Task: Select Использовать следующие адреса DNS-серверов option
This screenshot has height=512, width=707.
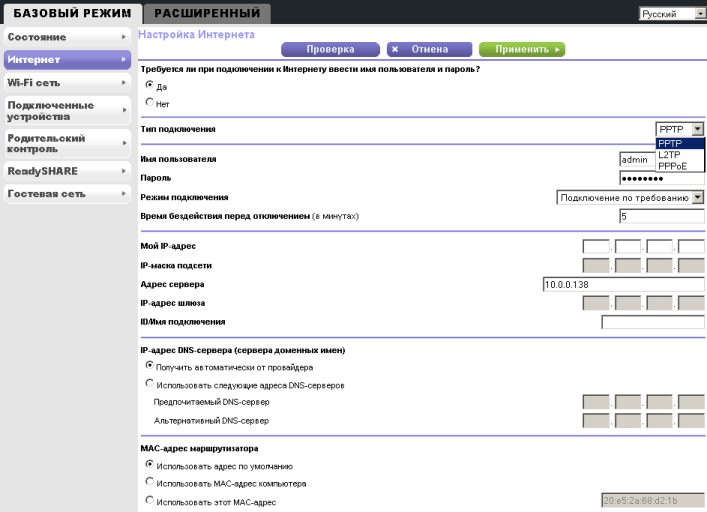Action: [150, 383]
